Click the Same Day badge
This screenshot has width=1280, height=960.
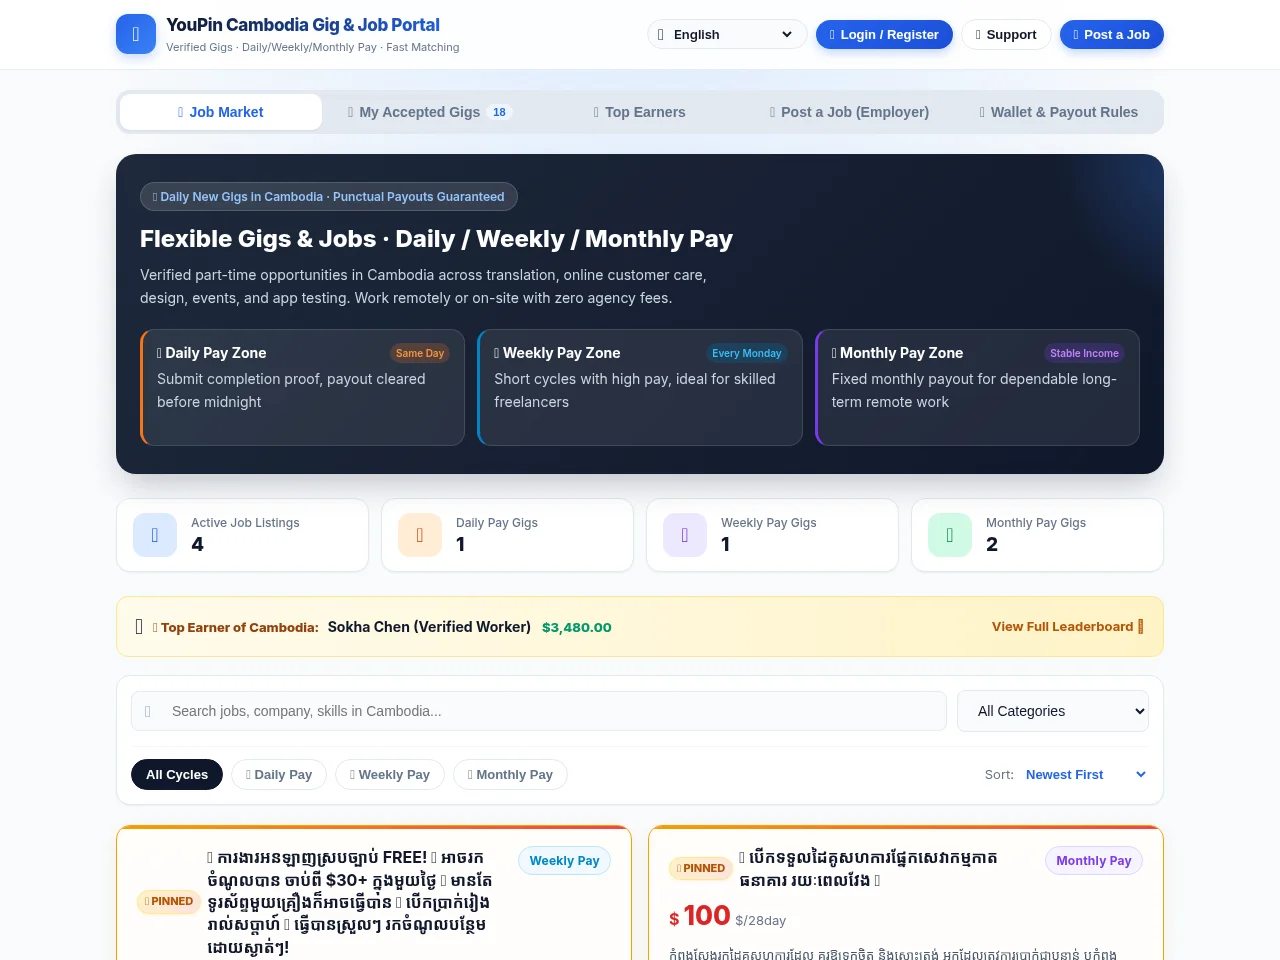tap(420, 353)
